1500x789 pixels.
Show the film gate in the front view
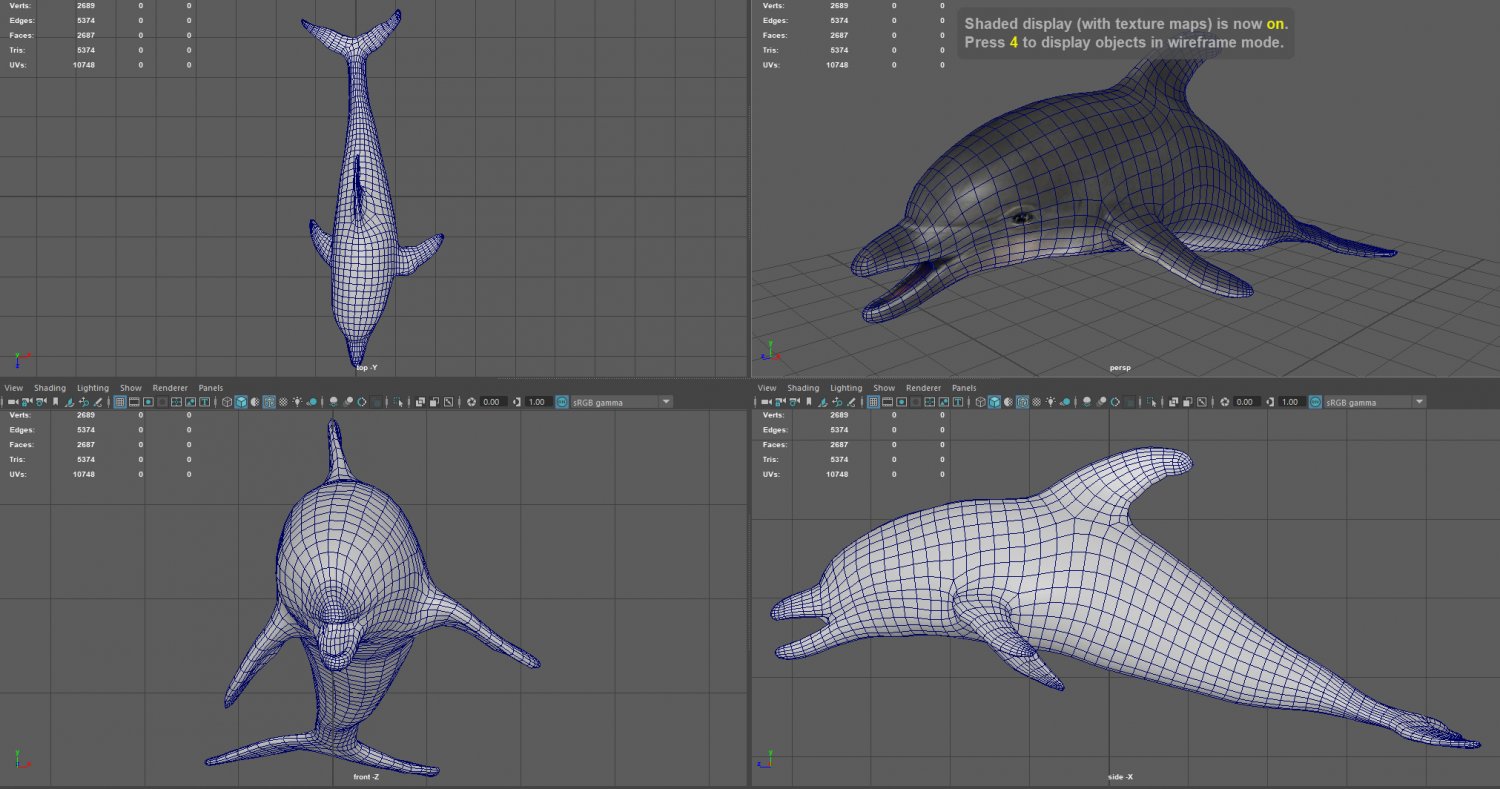pos(134,402)
